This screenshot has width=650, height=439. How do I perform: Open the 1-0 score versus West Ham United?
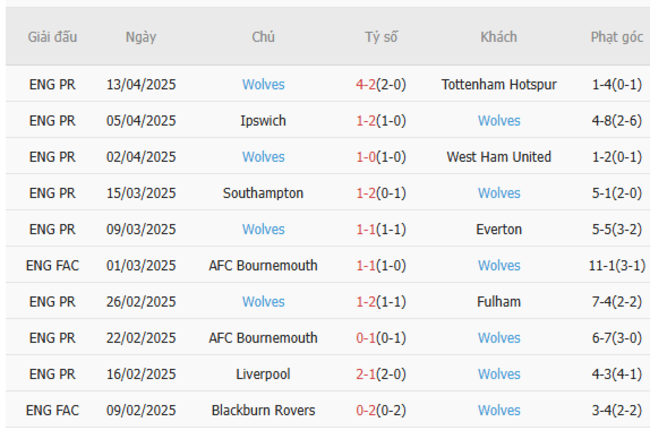coord(366,157)
